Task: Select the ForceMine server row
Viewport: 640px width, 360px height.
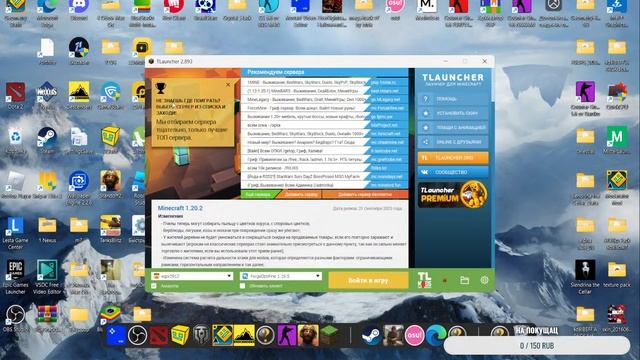Action: point(305,108)
